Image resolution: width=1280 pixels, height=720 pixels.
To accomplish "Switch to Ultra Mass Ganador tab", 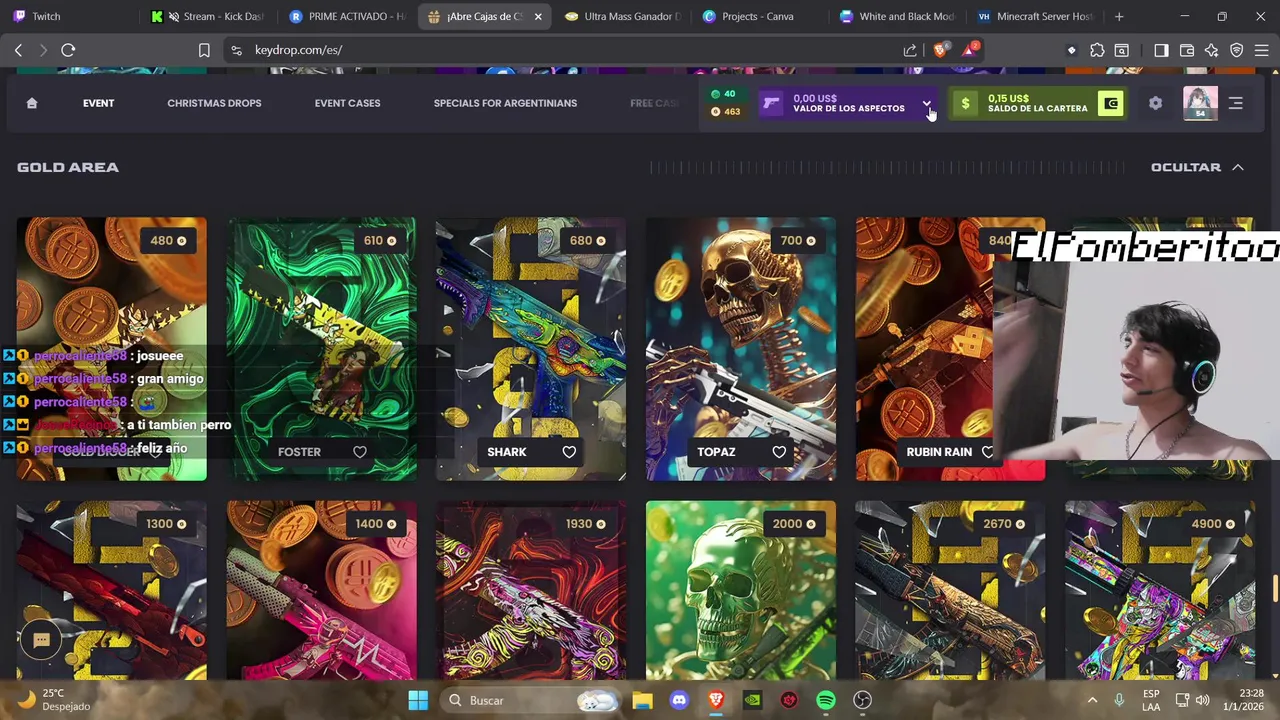I will pos(621,16).
